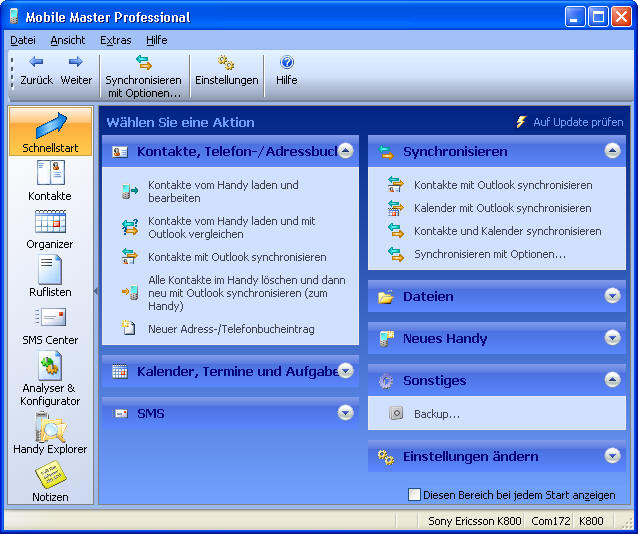The height and width of the screenshot is (534, 638).
Task: Expand the Dateien section
Action: 612,296
